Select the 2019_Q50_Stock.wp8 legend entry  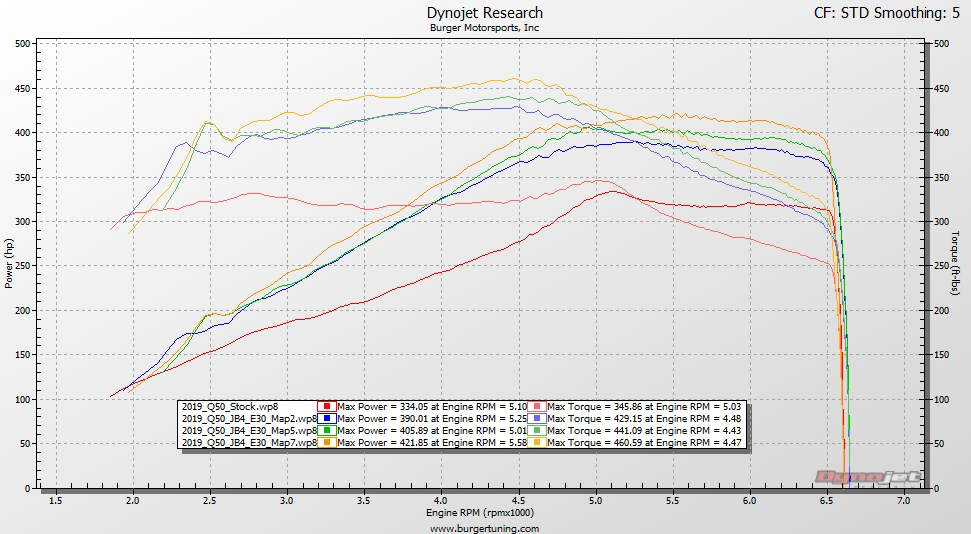tap(230, 407)
